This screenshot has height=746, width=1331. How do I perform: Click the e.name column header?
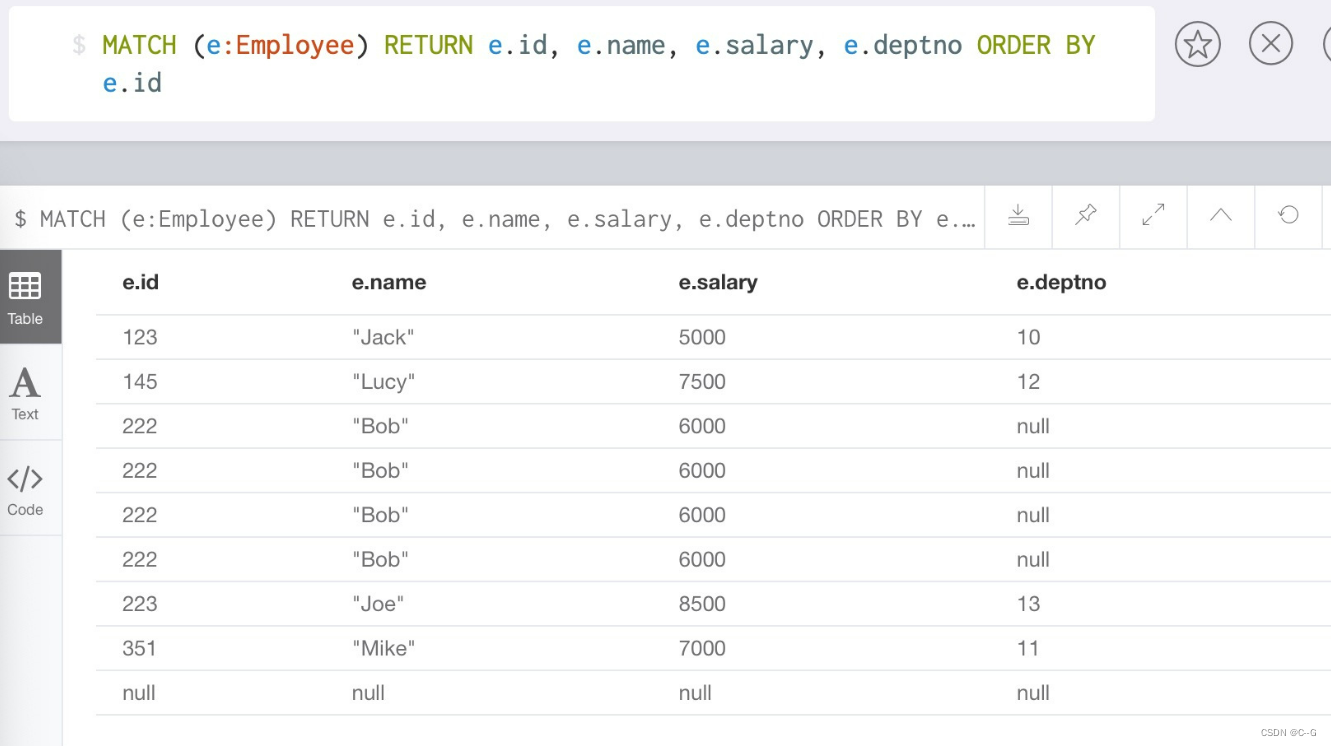(389, 283)
